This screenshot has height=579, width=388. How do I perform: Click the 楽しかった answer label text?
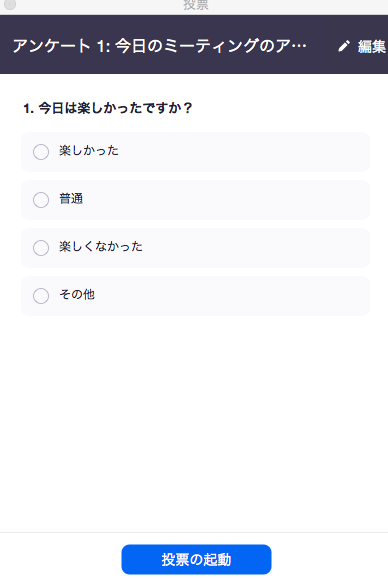[89, 151]
